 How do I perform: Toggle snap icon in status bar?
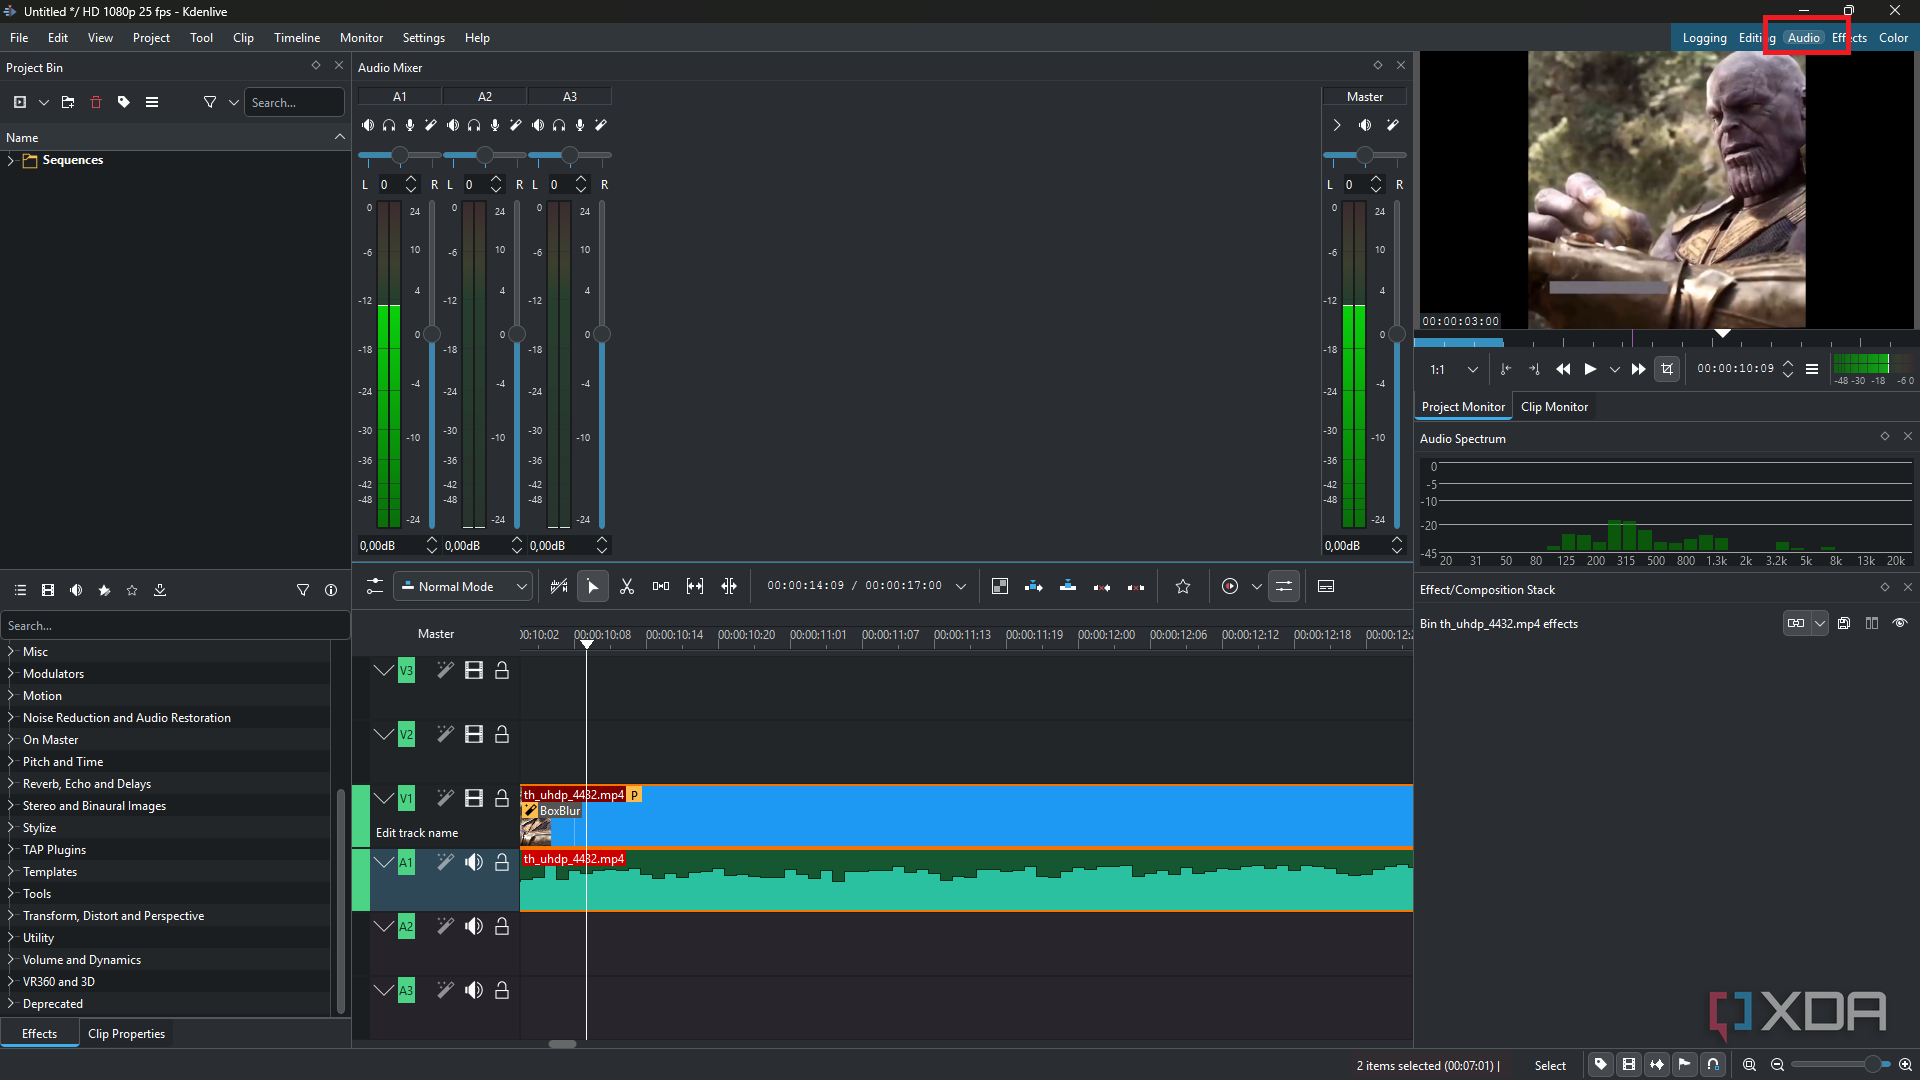tap(1713, 1065)
